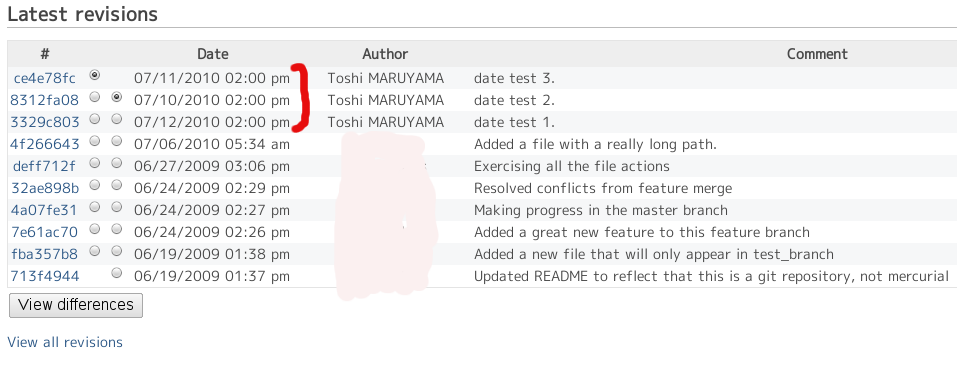
Task: Select second radio button for 8312fa08 row
Action: point(117,96)
